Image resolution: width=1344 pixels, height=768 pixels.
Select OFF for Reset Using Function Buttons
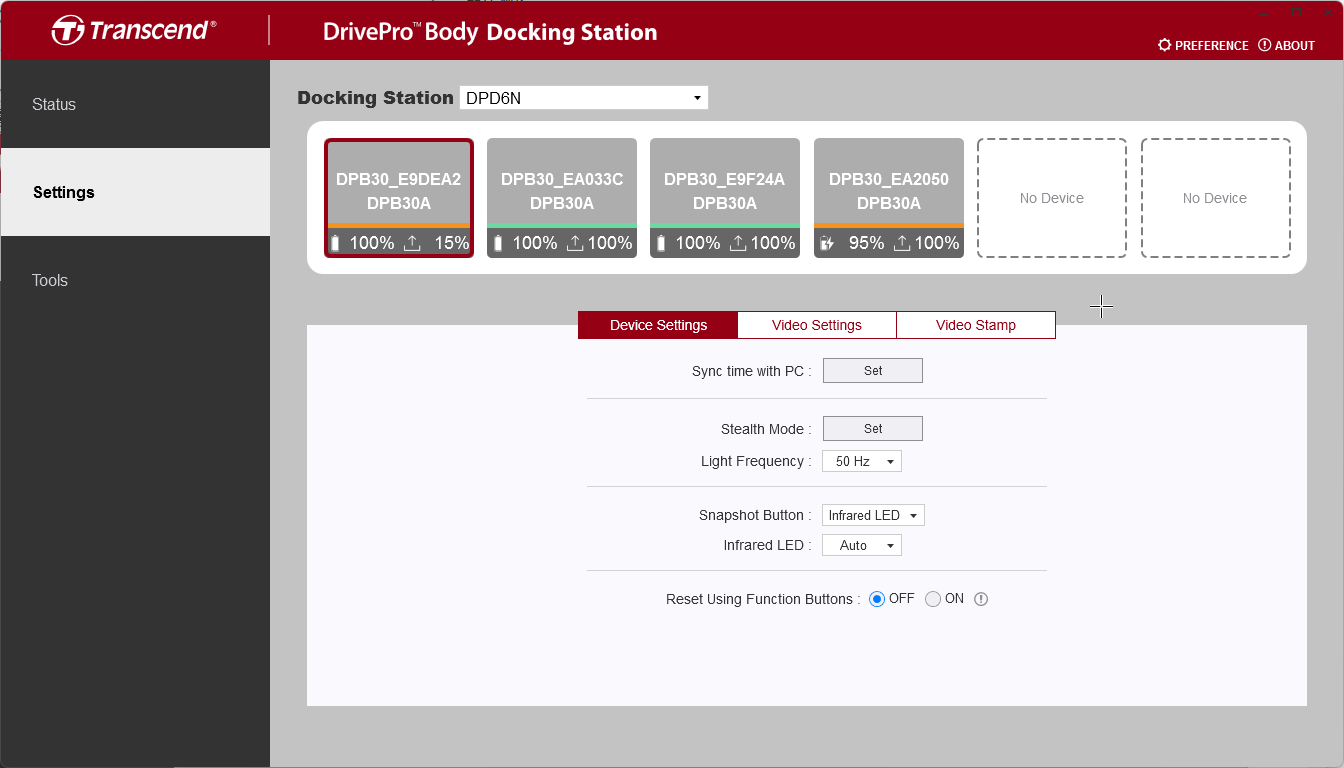(x=877, y=599)
